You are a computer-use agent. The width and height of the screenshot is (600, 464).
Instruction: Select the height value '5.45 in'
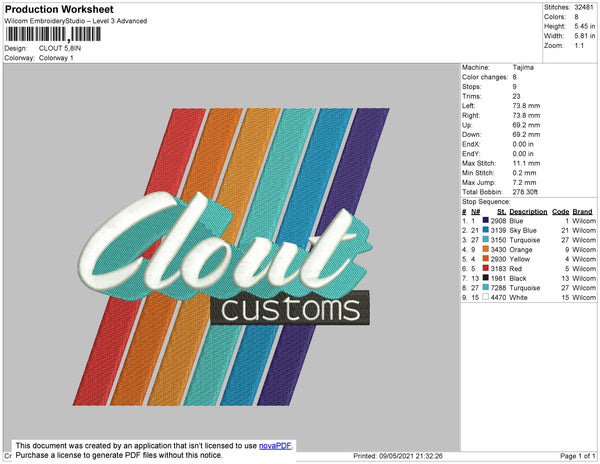pyautogui.click(x=585, y=26)
